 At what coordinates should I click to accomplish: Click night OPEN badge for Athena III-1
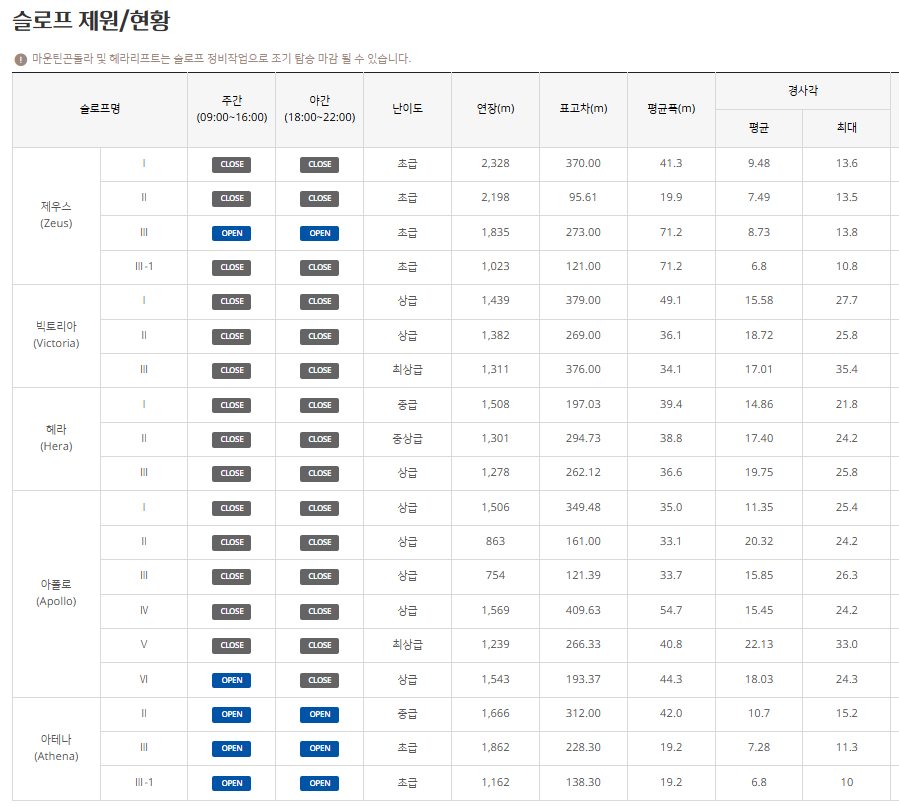pyautogui.click(x=319, y=783)
